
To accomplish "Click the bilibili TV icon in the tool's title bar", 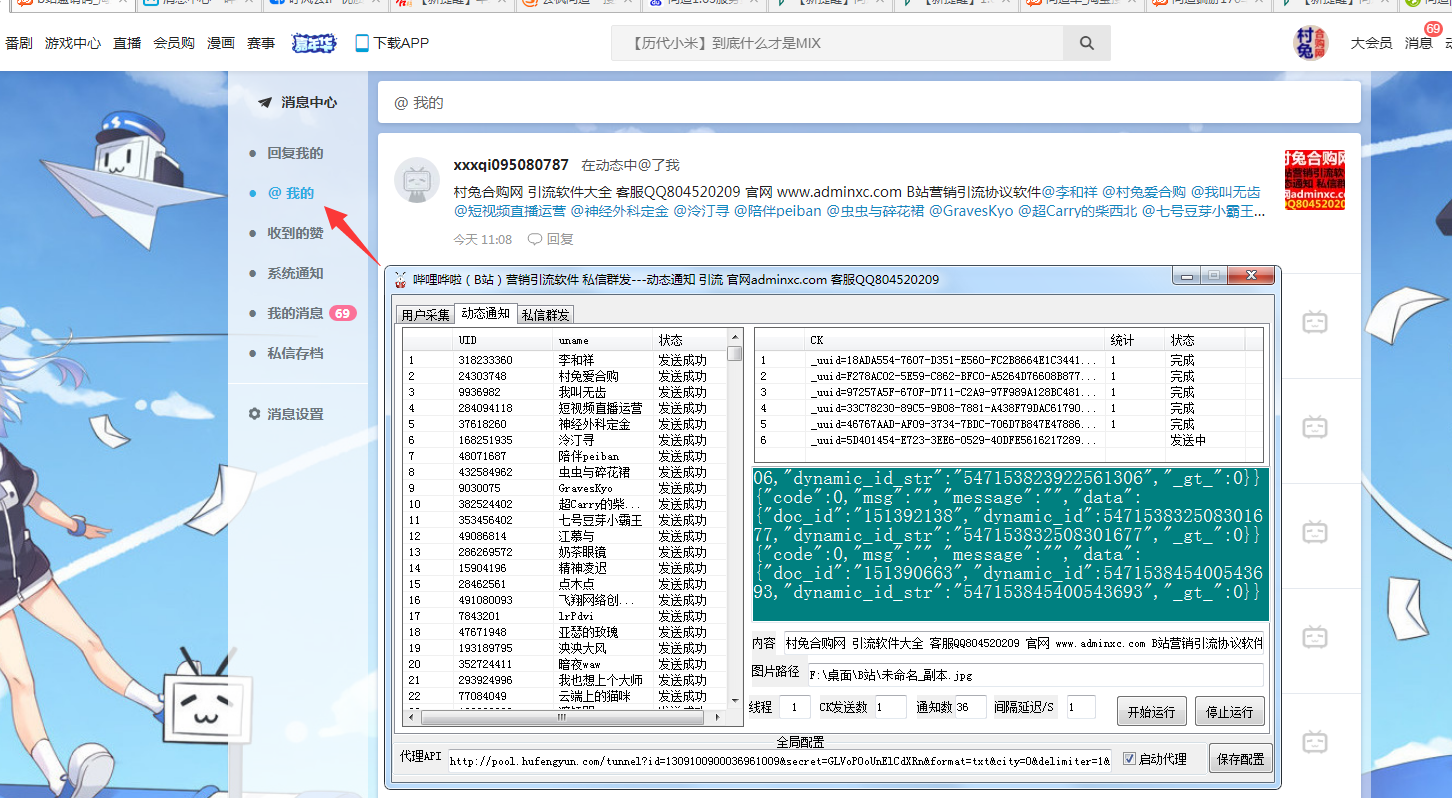I will (399, 279).
